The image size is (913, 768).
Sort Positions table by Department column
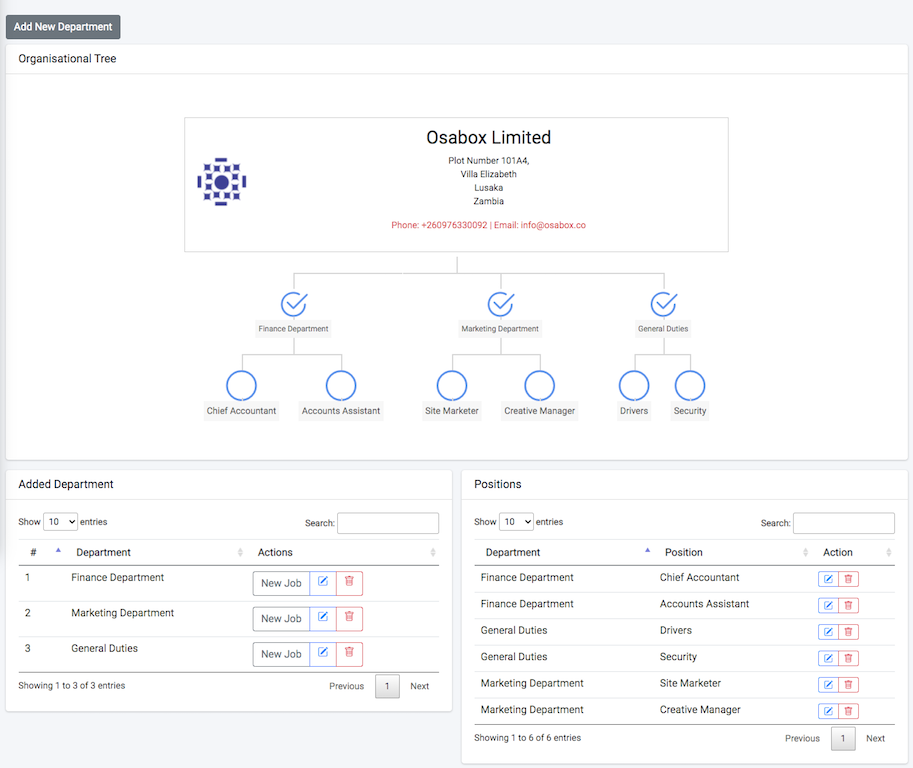click(x=564, y=552)
